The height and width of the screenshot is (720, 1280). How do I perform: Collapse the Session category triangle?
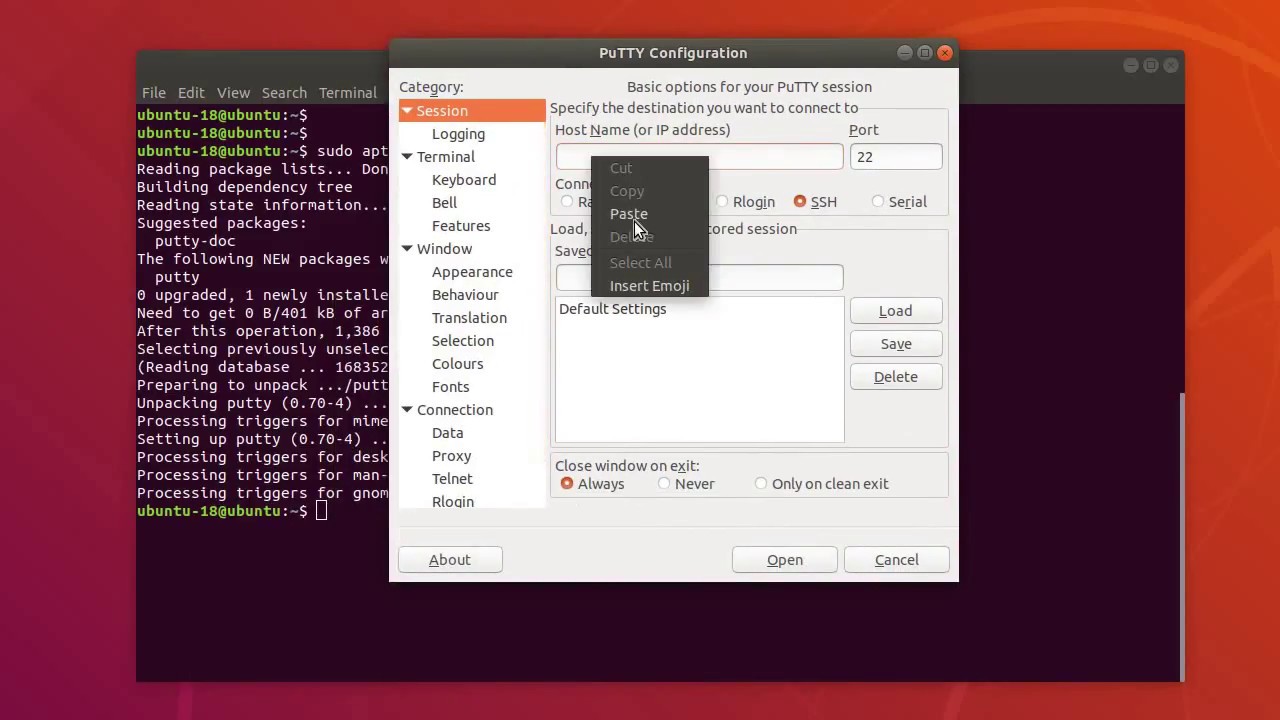point(407,111)
